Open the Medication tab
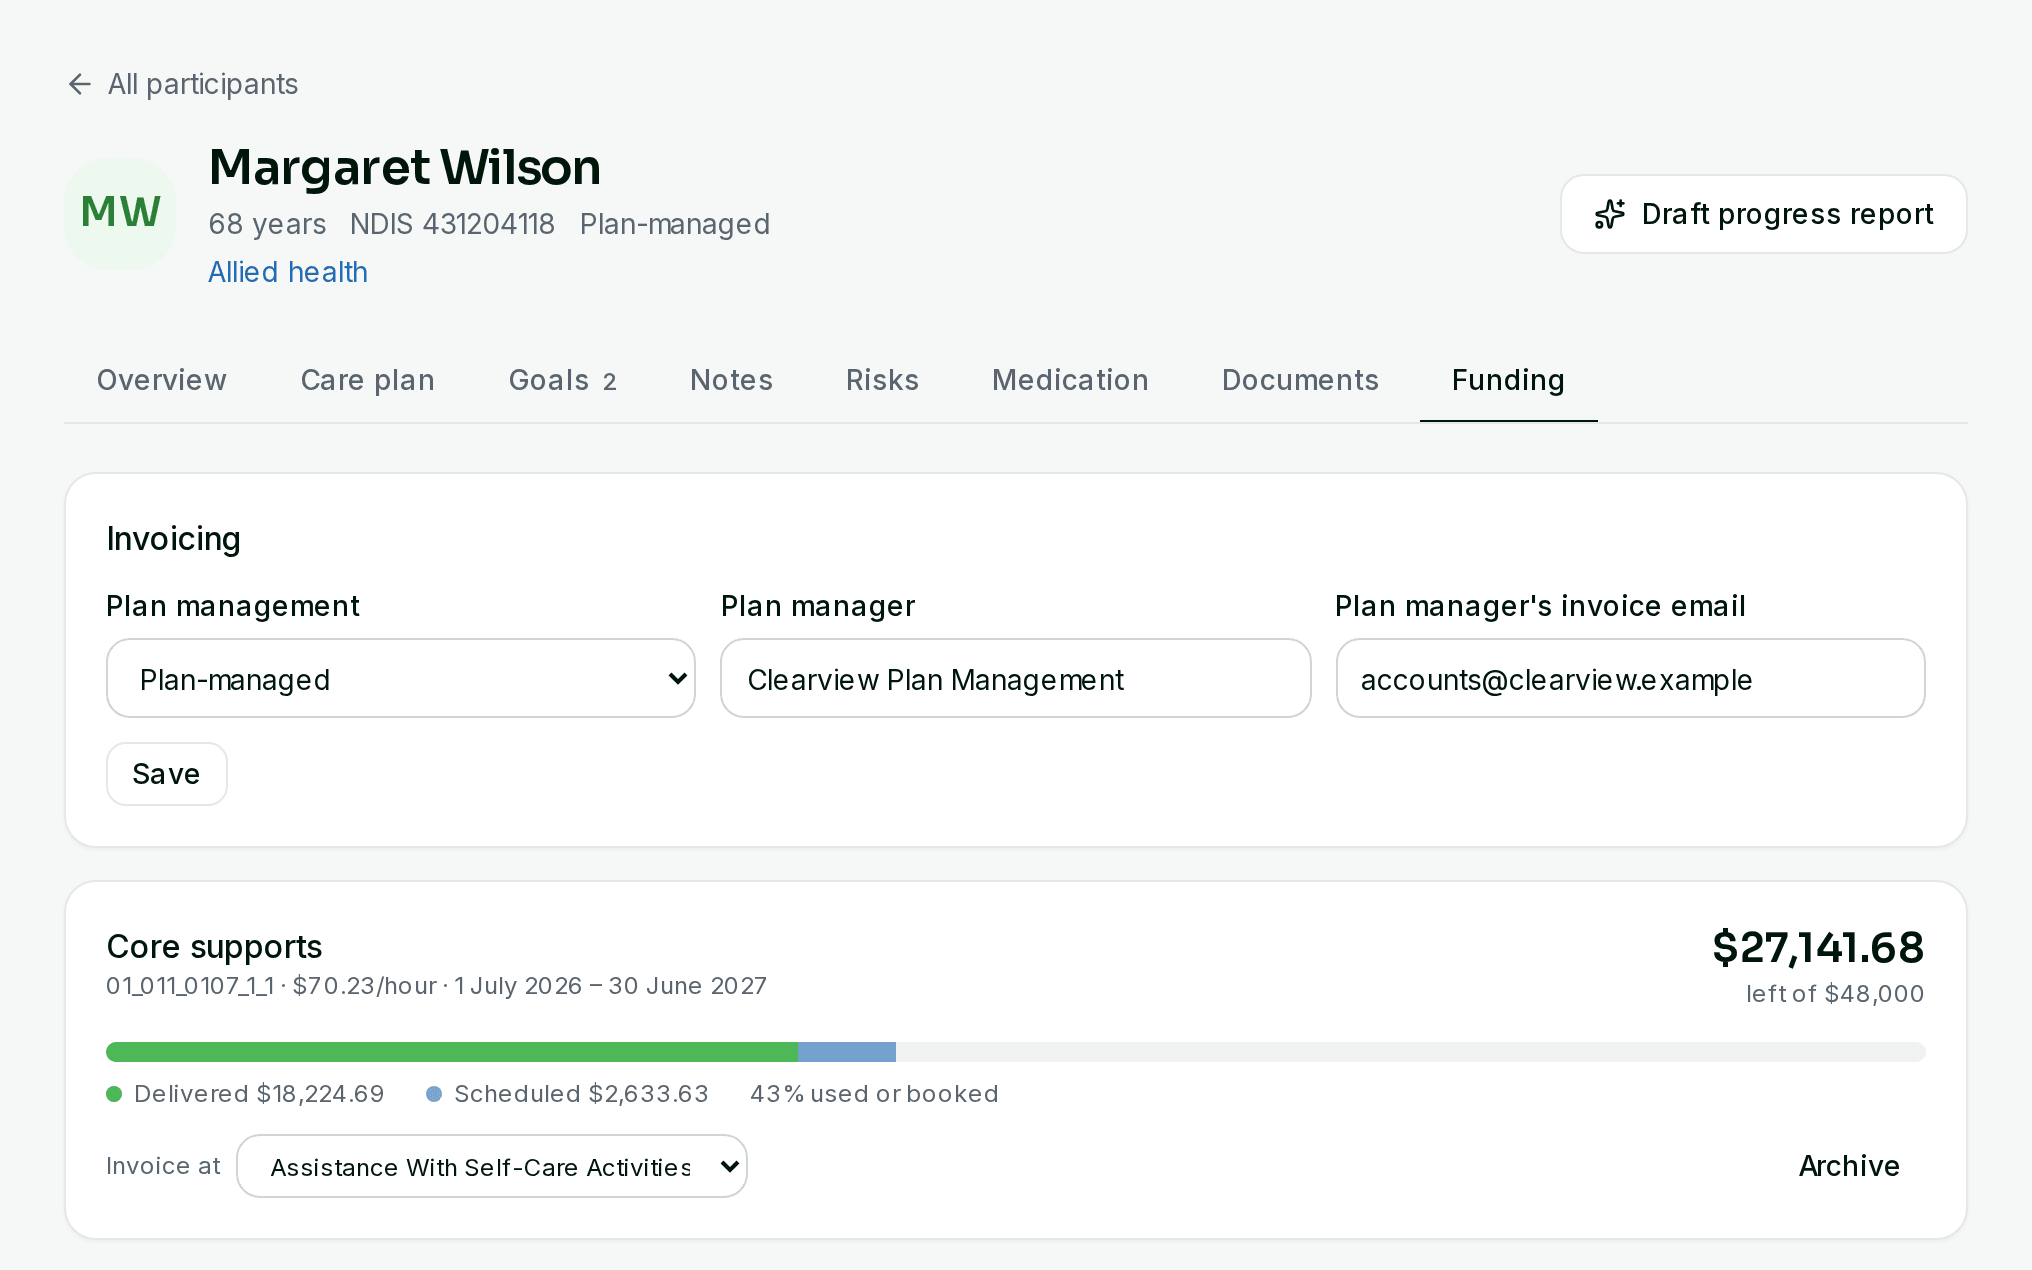 coord(1070,380)
